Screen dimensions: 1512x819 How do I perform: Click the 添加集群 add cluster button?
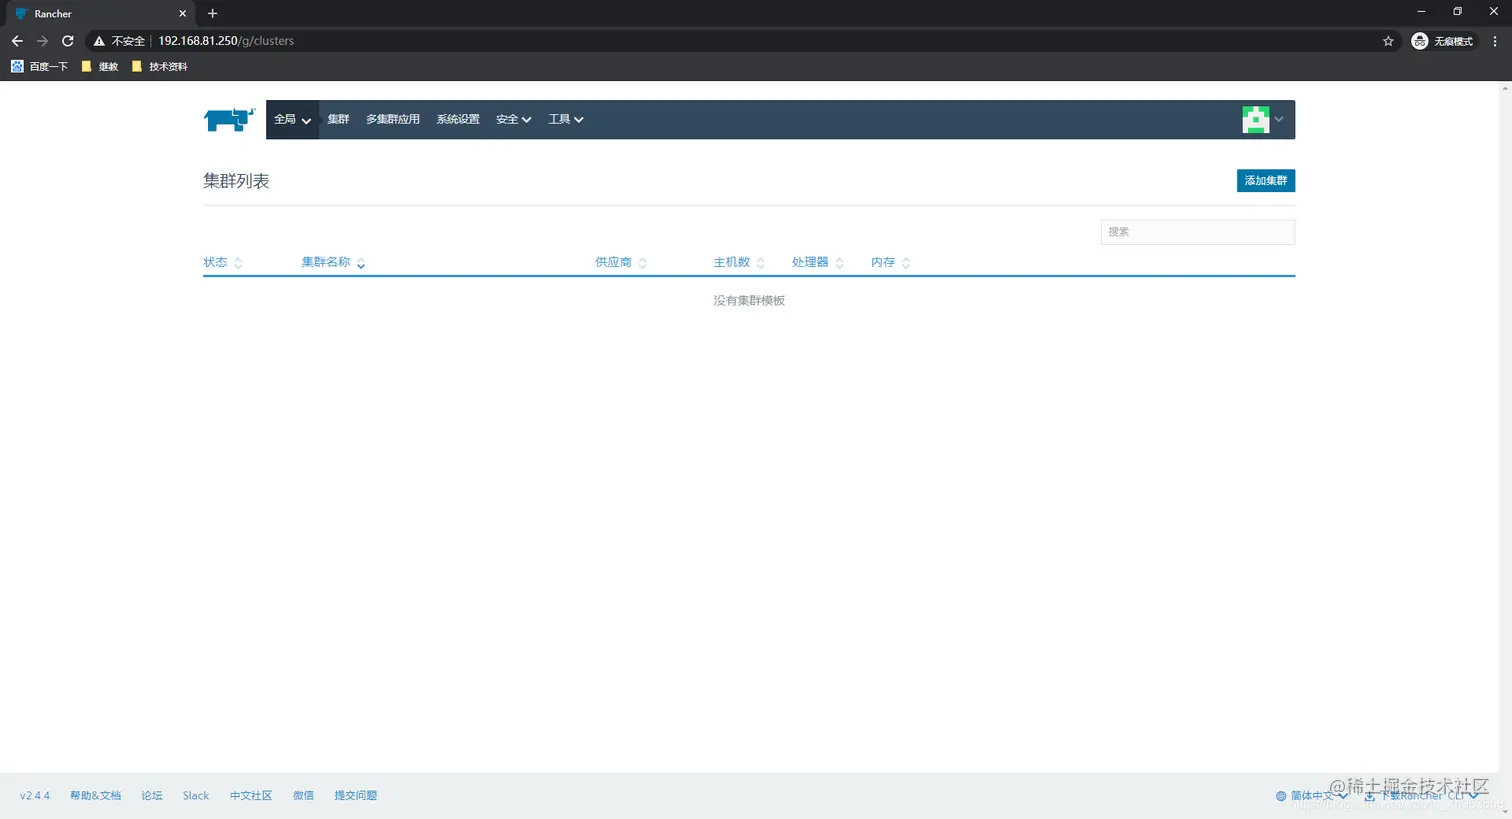1265,180
